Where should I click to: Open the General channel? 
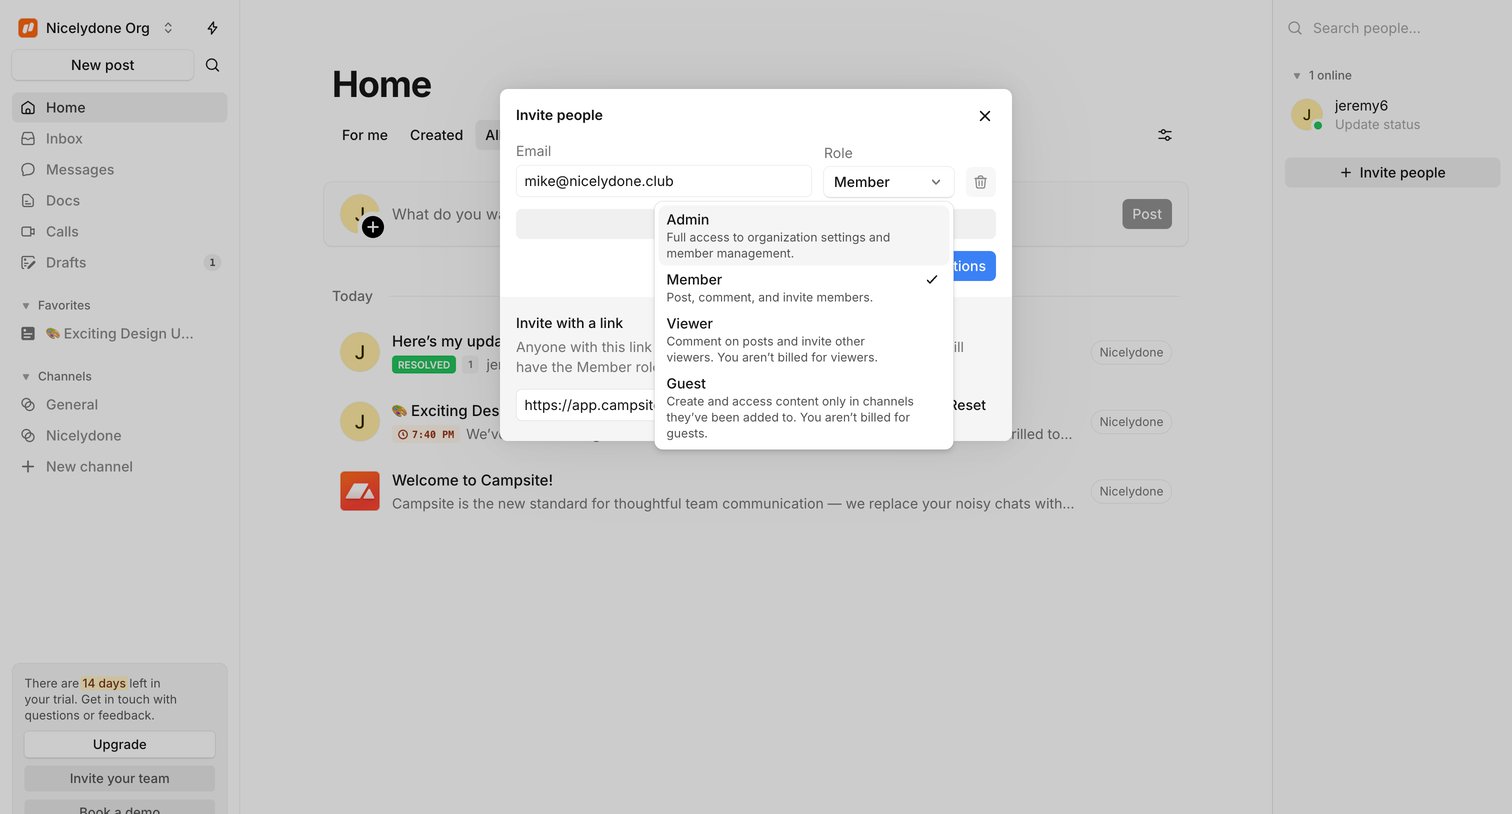(119, 405)
